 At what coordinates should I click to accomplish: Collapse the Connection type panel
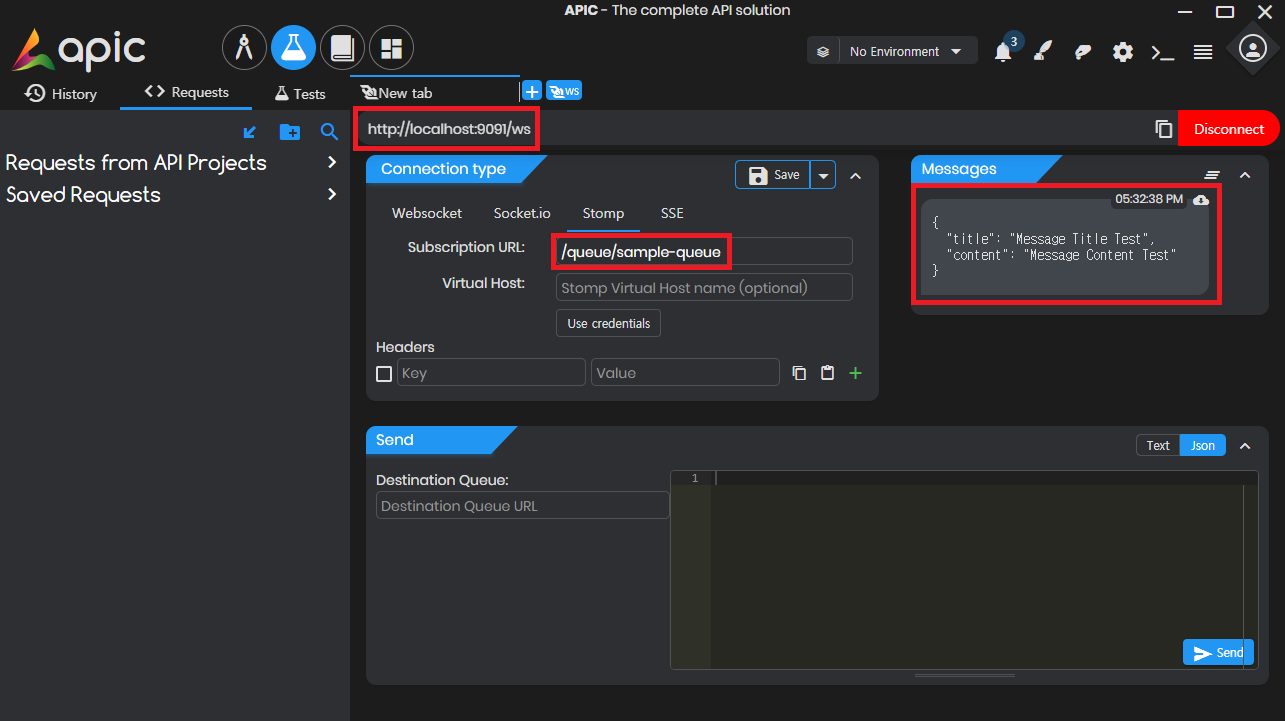click(855, 175)
